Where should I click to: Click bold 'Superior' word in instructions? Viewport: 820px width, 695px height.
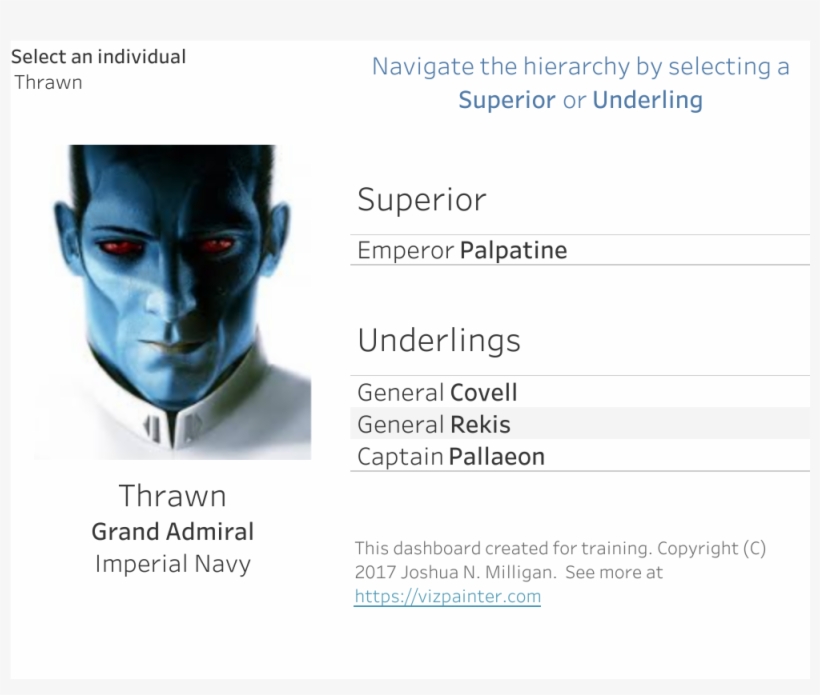[506, 100]
